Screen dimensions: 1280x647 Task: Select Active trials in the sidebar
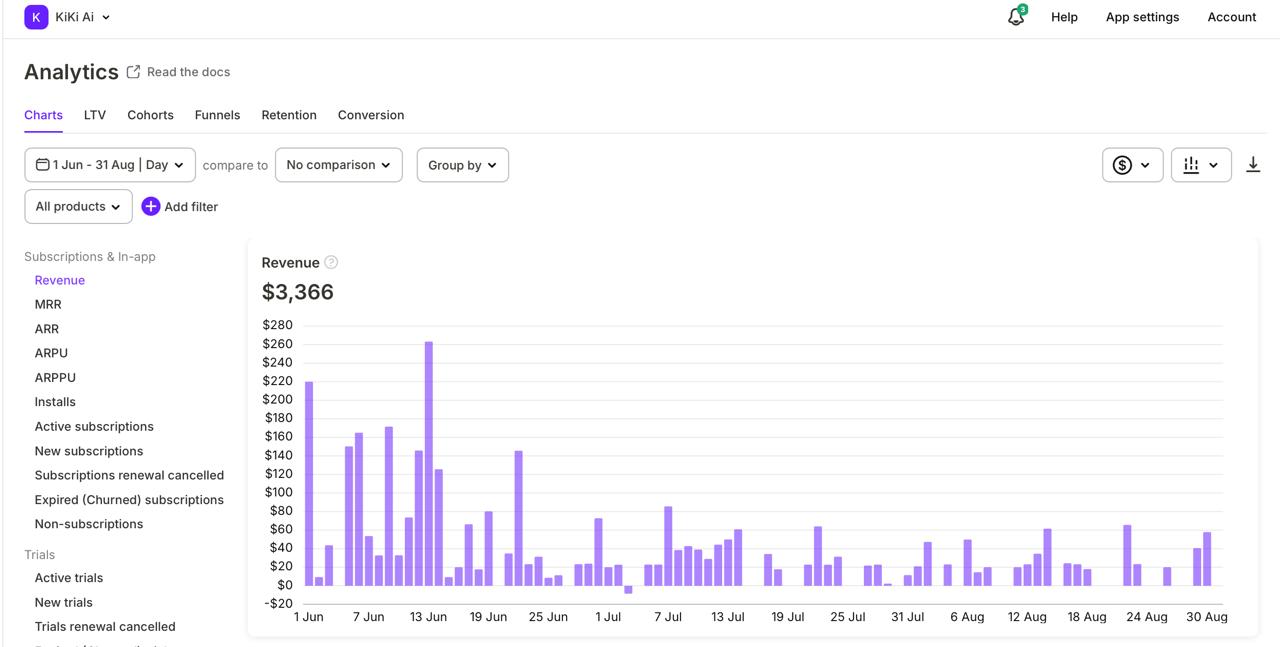(x=69, y=578)
